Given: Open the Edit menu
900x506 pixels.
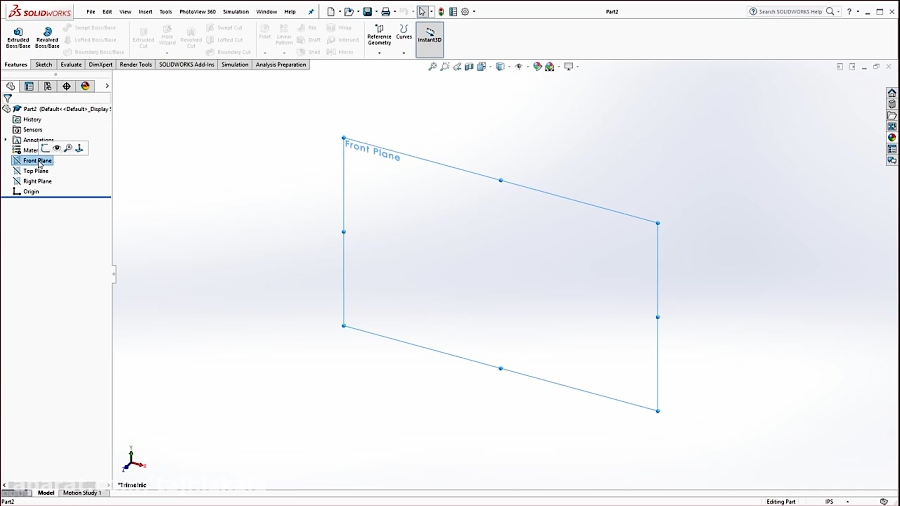Looking at the screenshot, I should pyautogui.click(x=107, y=11).
